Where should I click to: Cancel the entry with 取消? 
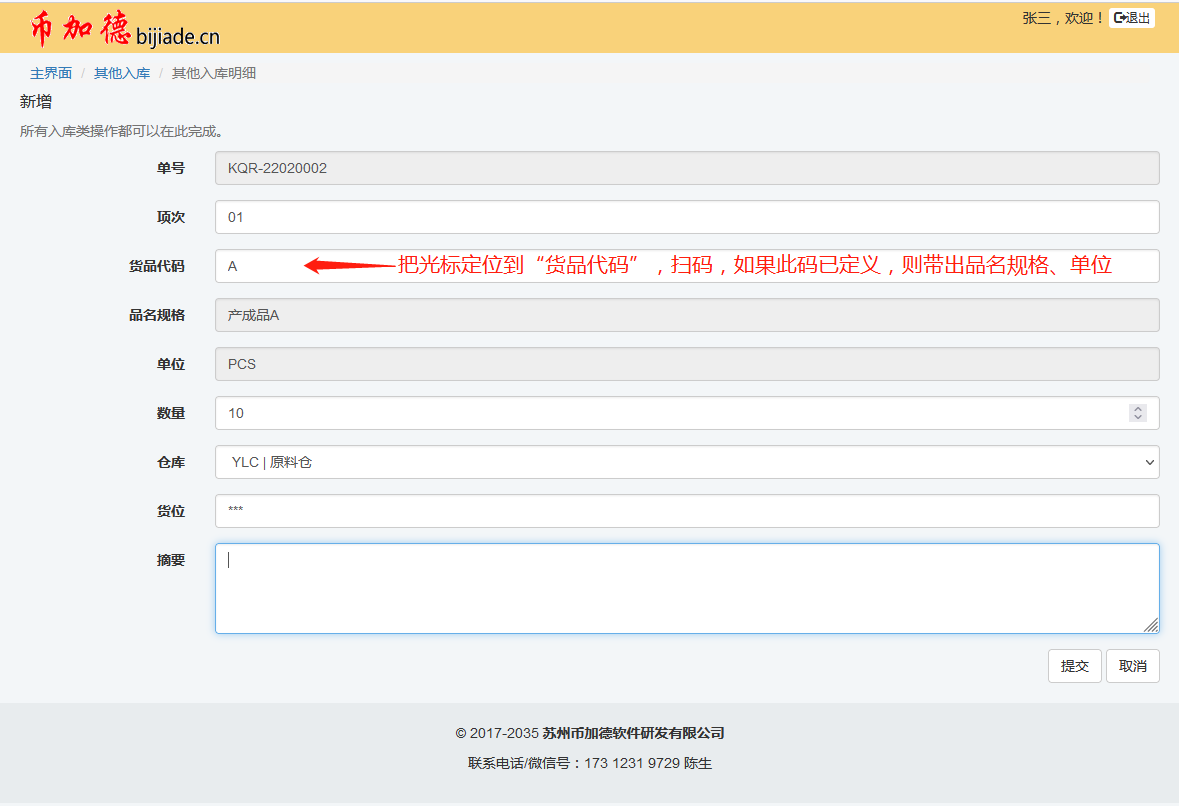(x=1132, y=666)
